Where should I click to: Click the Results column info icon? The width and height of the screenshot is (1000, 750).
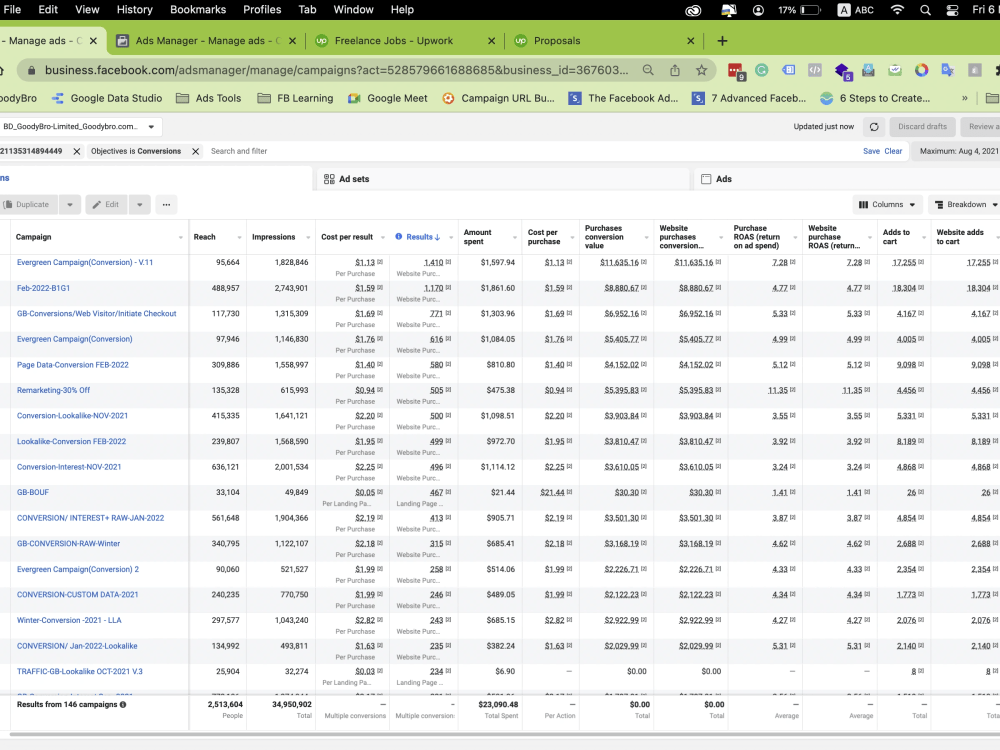pos(399,237)
